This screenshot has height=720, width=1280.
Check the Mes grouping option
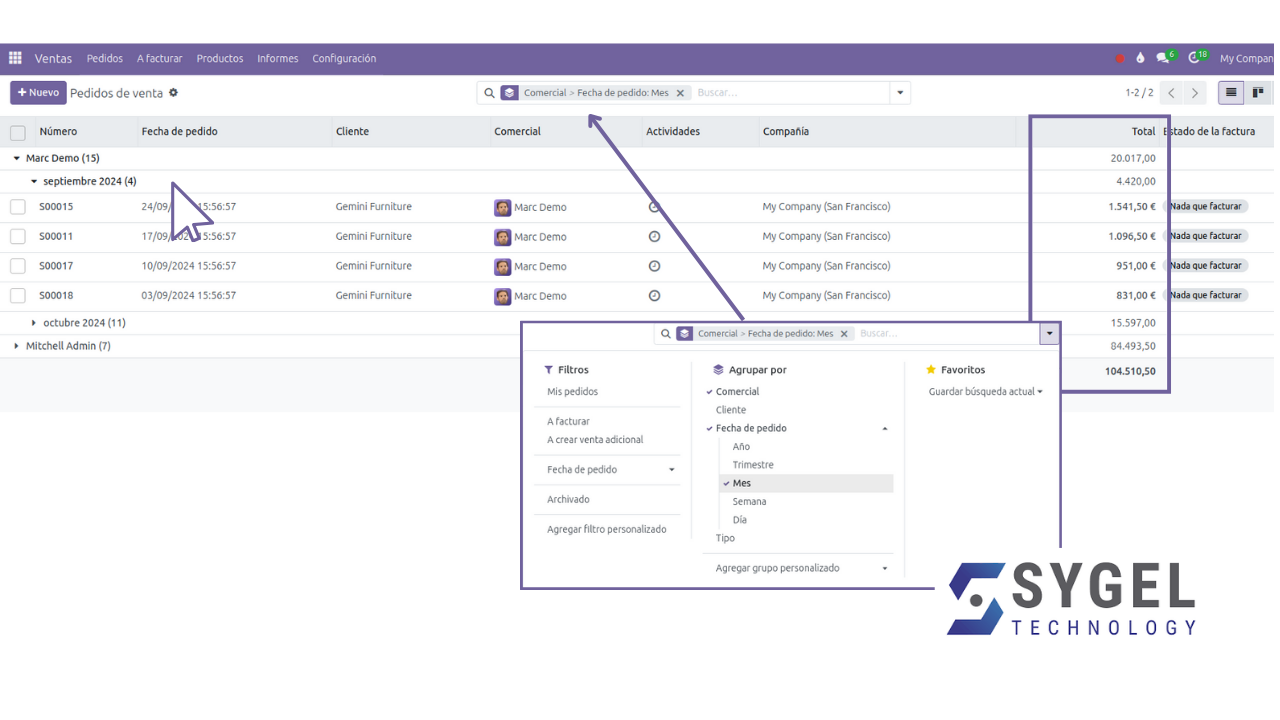(740, 483)
